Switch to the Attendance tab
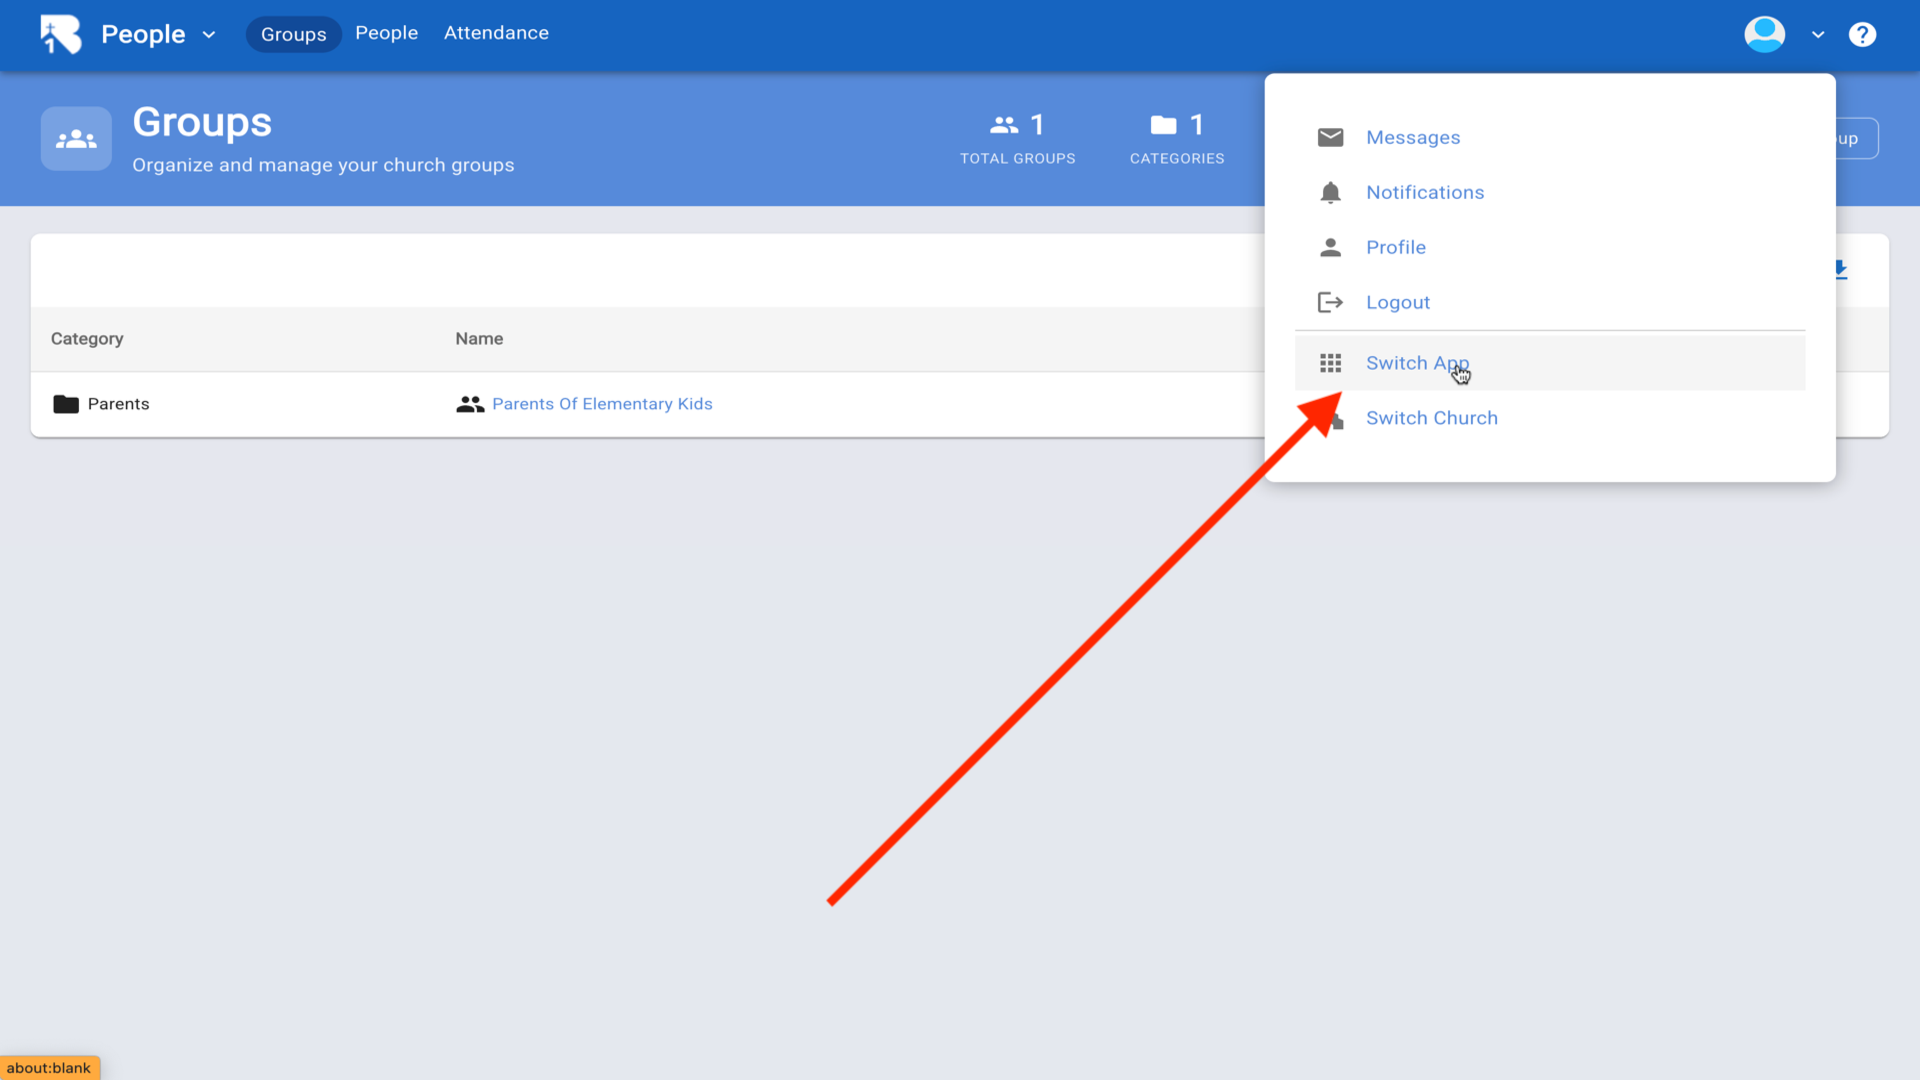 [496, 33]
